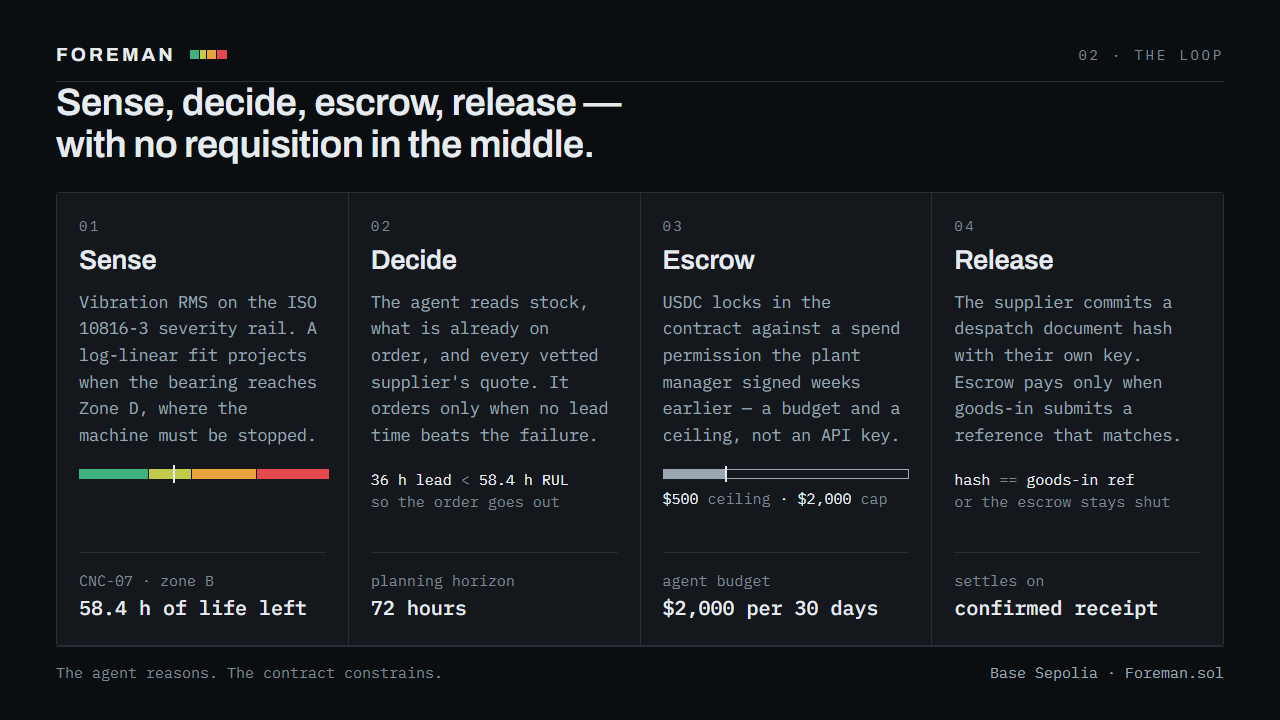Click the '72 hours' planning horizon value
The height and width of the screenshot is (720, 1280).
[419, 608]
